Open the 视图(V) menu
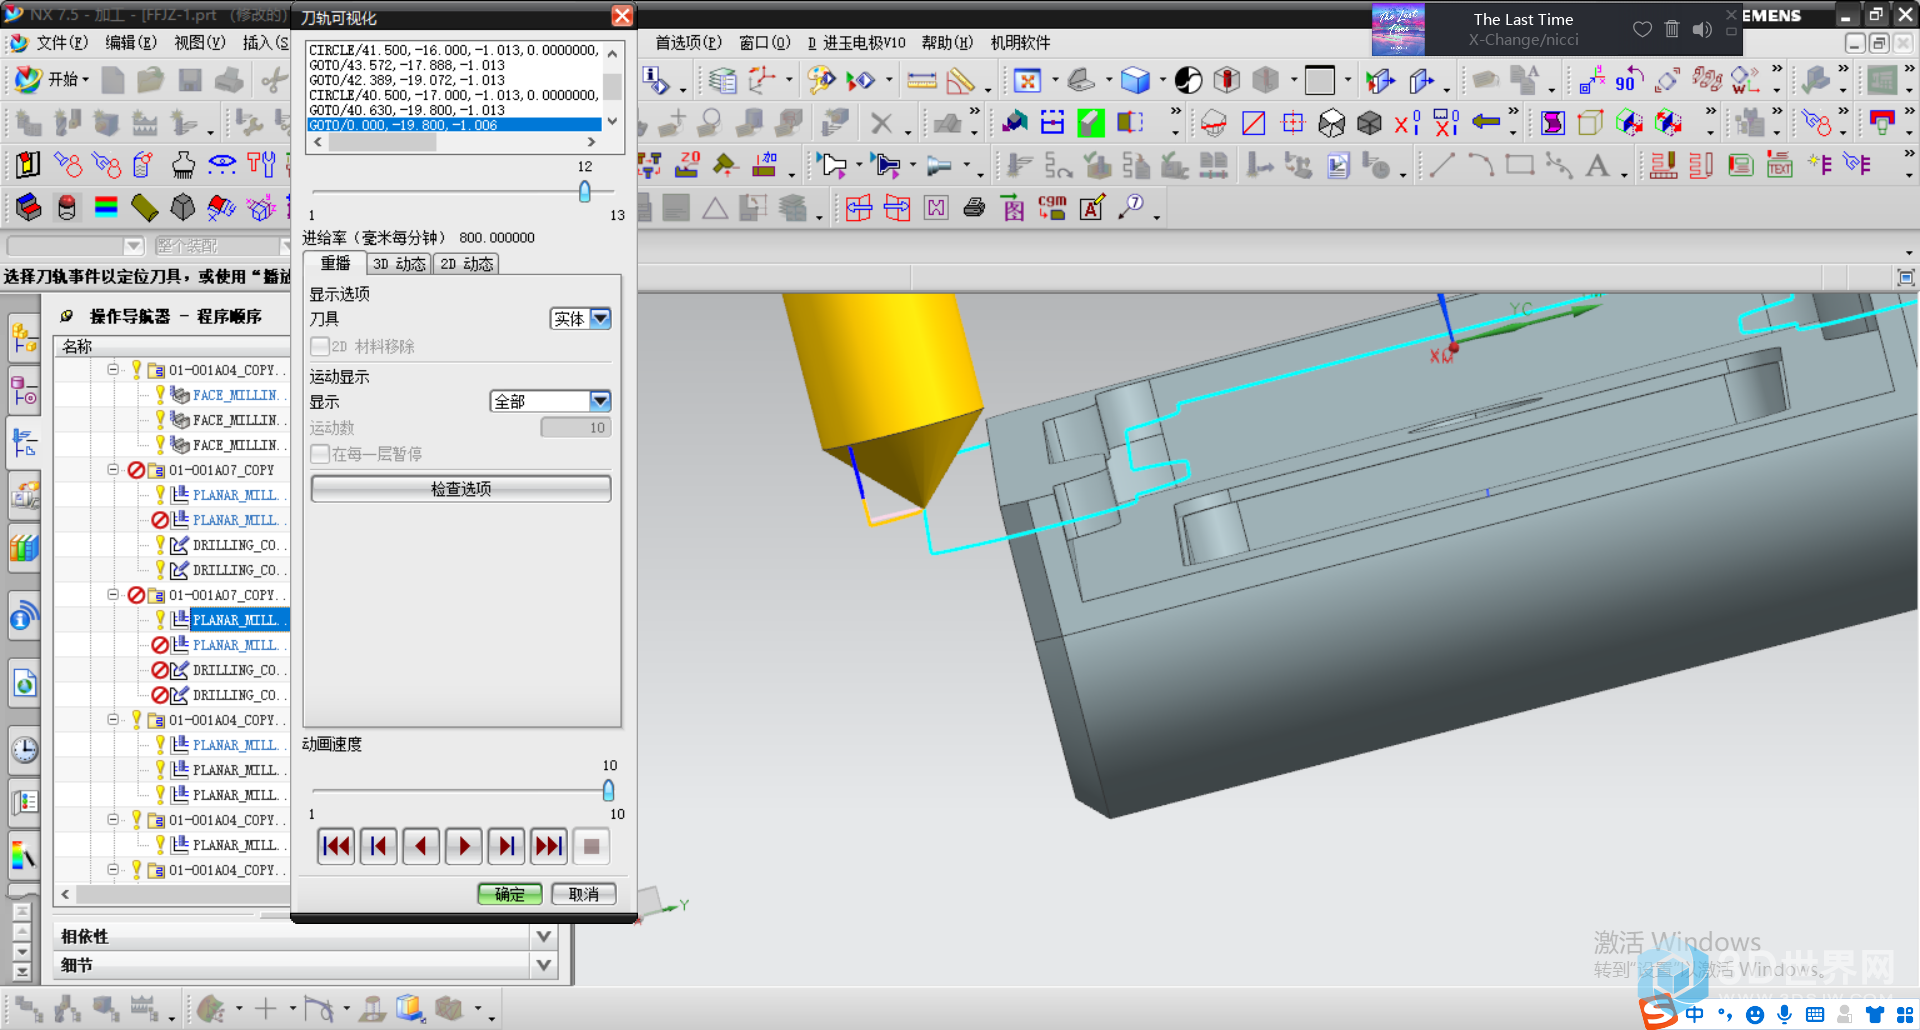Screen dimensions: 1920x1030 (199, 42)
